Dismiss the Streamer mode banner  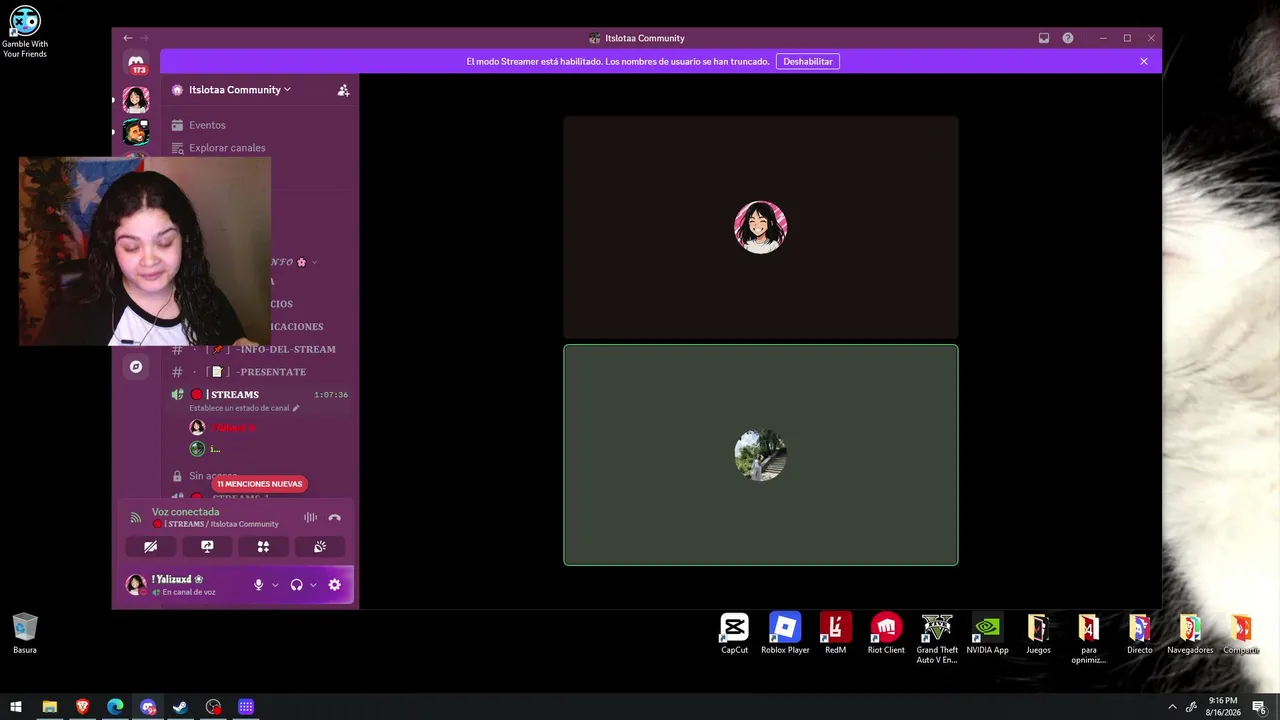(x=1144, y=61)
